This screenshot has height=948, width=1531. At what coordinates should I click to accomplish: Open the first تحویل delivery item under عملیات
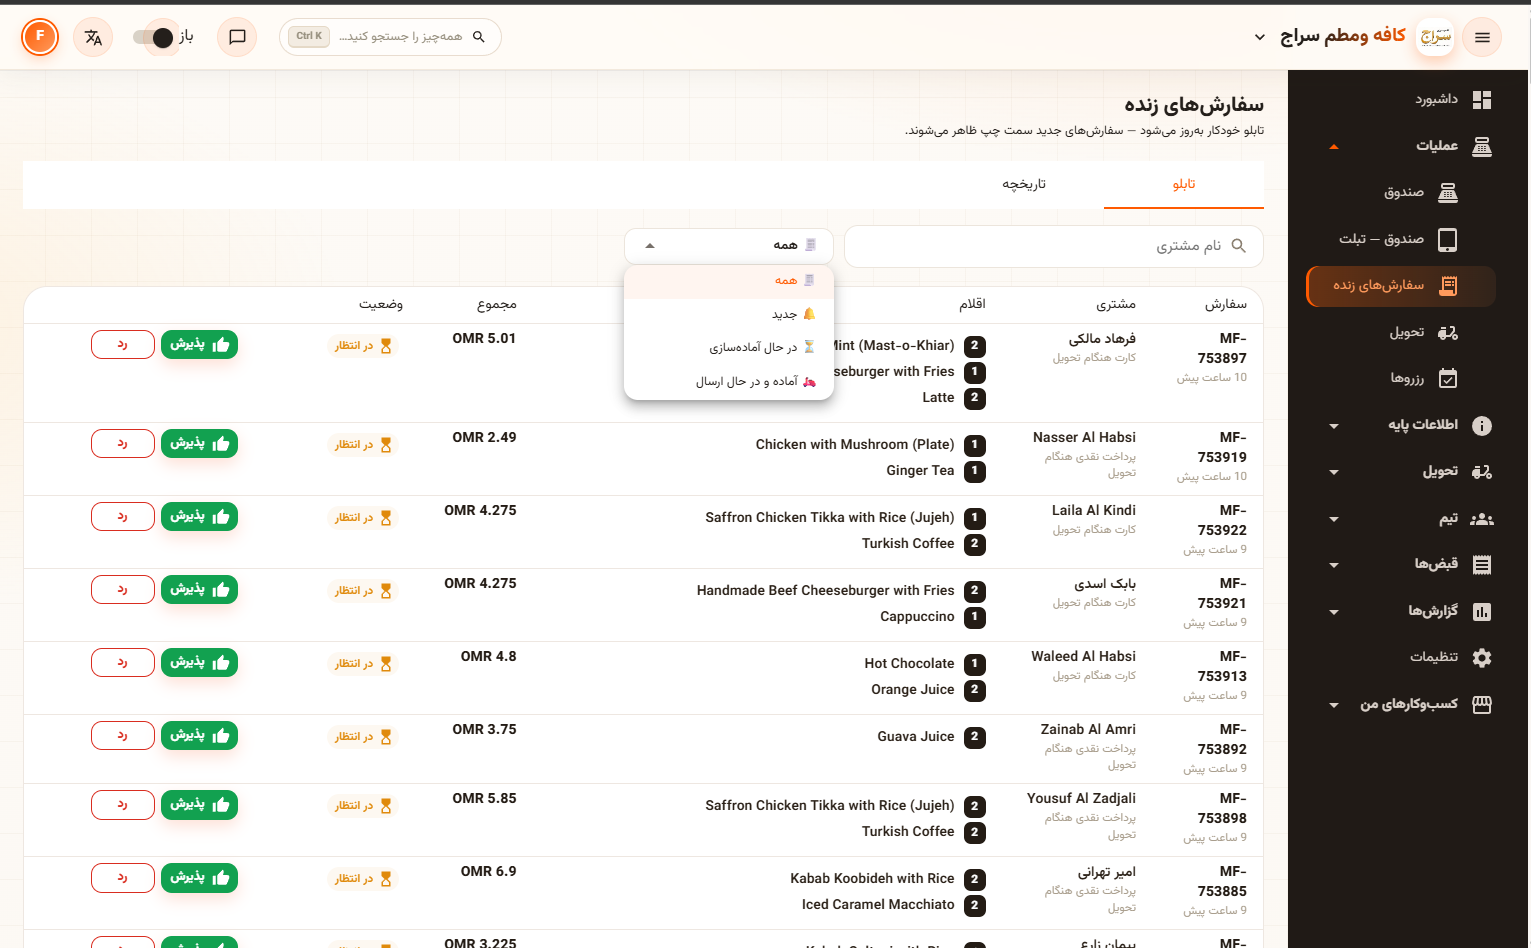click(x=1400, y=332)
